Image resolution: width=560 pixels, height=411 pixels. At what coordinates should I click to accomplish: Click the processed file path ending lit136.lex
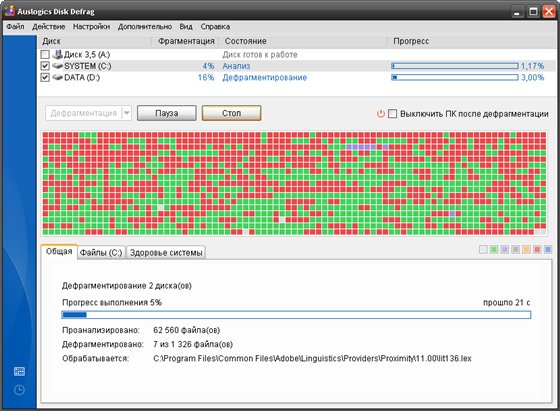[x=312, y=359]
